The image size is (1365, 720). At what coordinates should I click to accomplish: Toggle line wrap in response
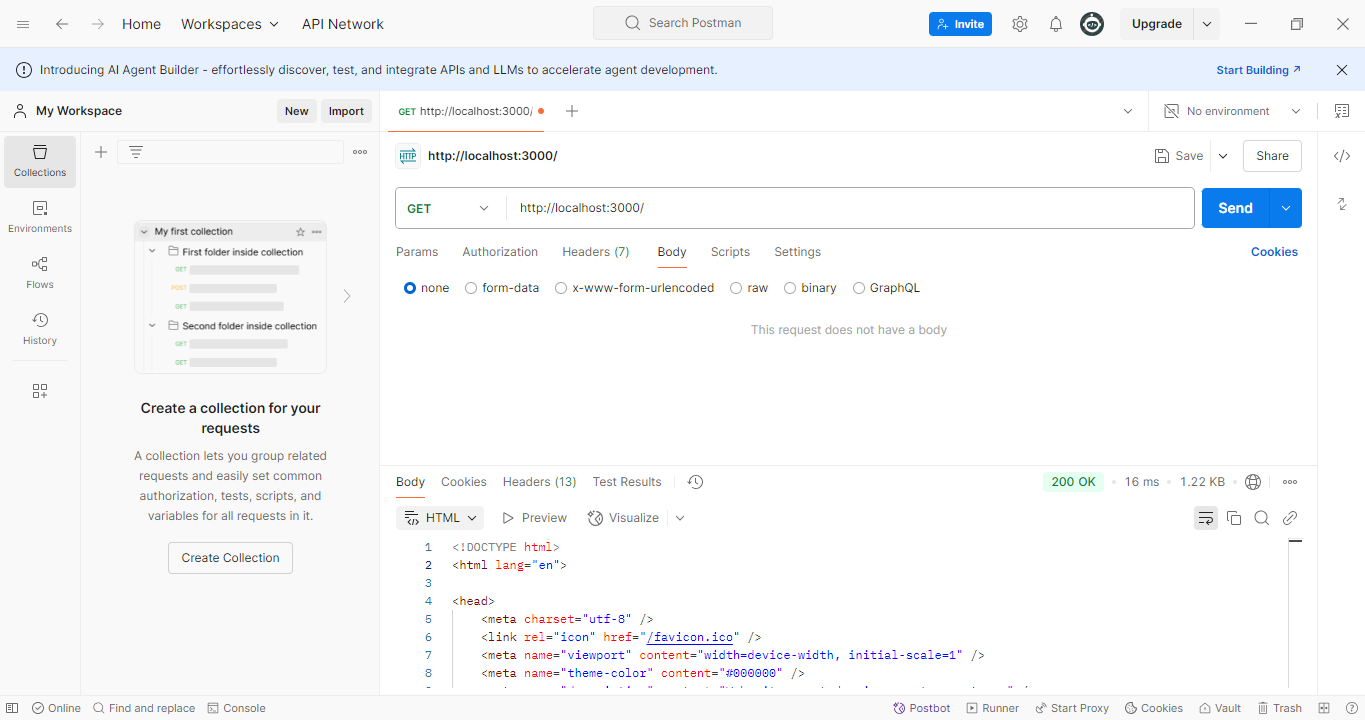(1206, 518)
